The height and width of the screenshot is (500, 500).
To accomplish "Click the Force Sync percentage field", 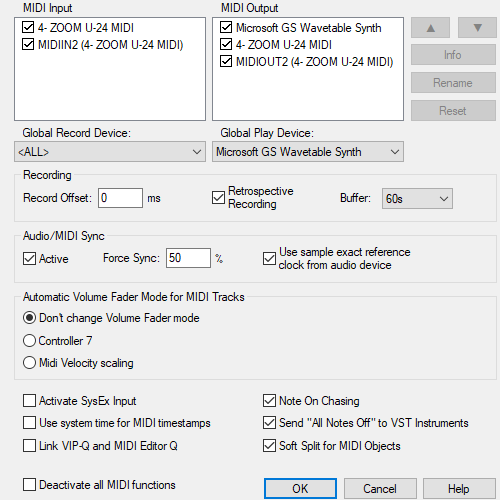I will [x=188, y=258].
